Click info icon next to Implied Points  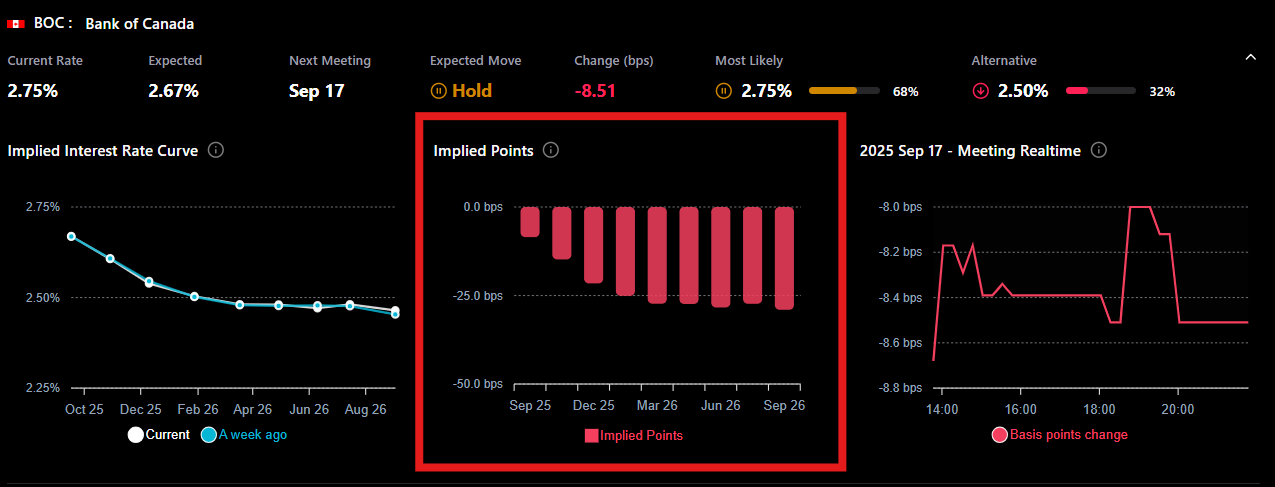[550, 150]
